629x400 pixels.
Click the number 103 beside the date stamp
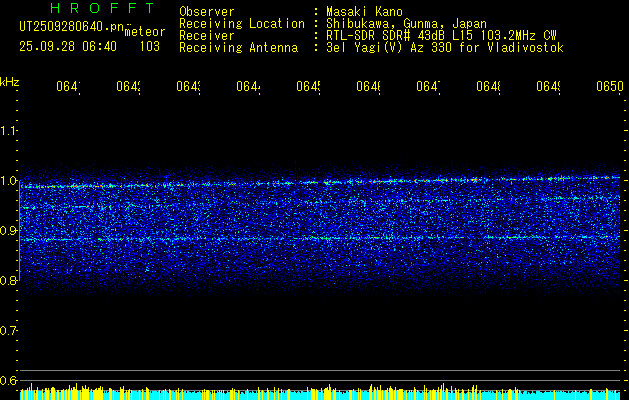[x=150, y=47]
